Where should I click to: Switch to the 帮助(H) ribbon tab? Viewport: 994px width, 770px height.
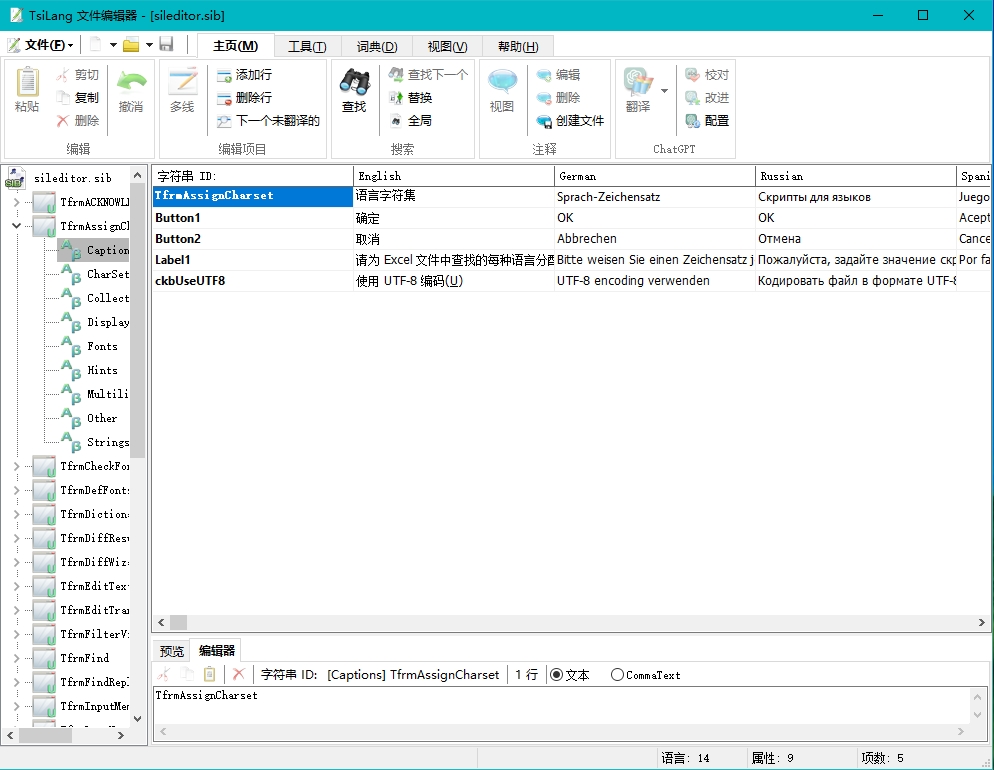click(x=519, y=47)
